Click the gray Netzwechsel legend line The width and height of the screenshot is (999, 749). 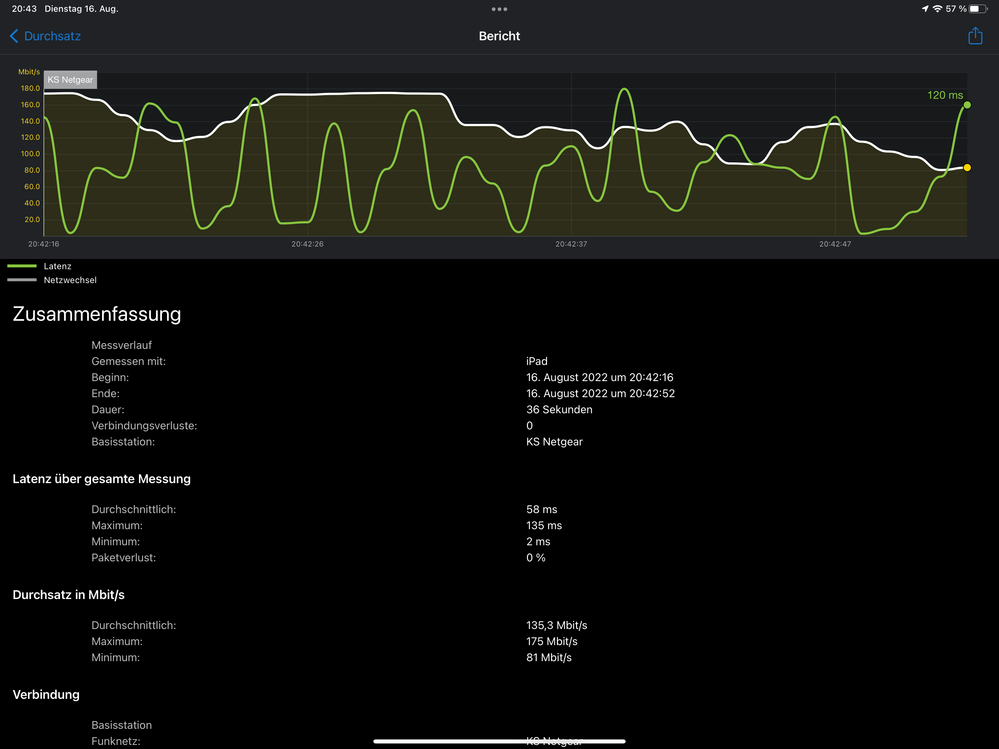coord(22,280)
